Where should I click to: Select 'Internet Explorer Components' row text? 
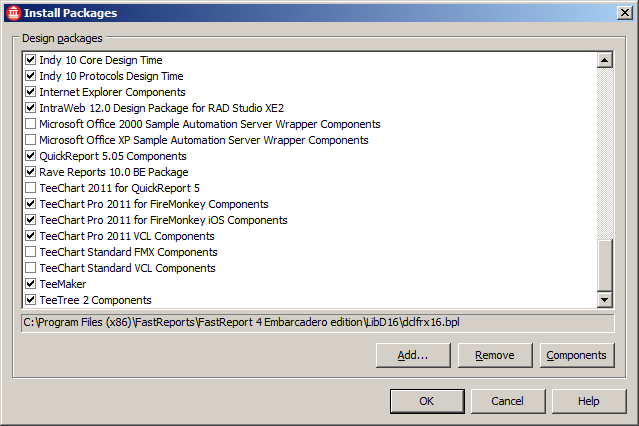click(112, 92)
